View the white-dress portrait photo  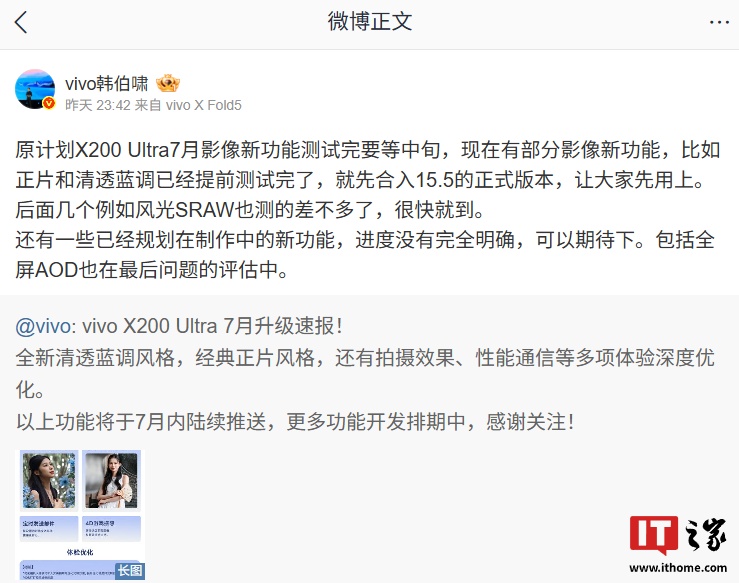coord(112,480)
